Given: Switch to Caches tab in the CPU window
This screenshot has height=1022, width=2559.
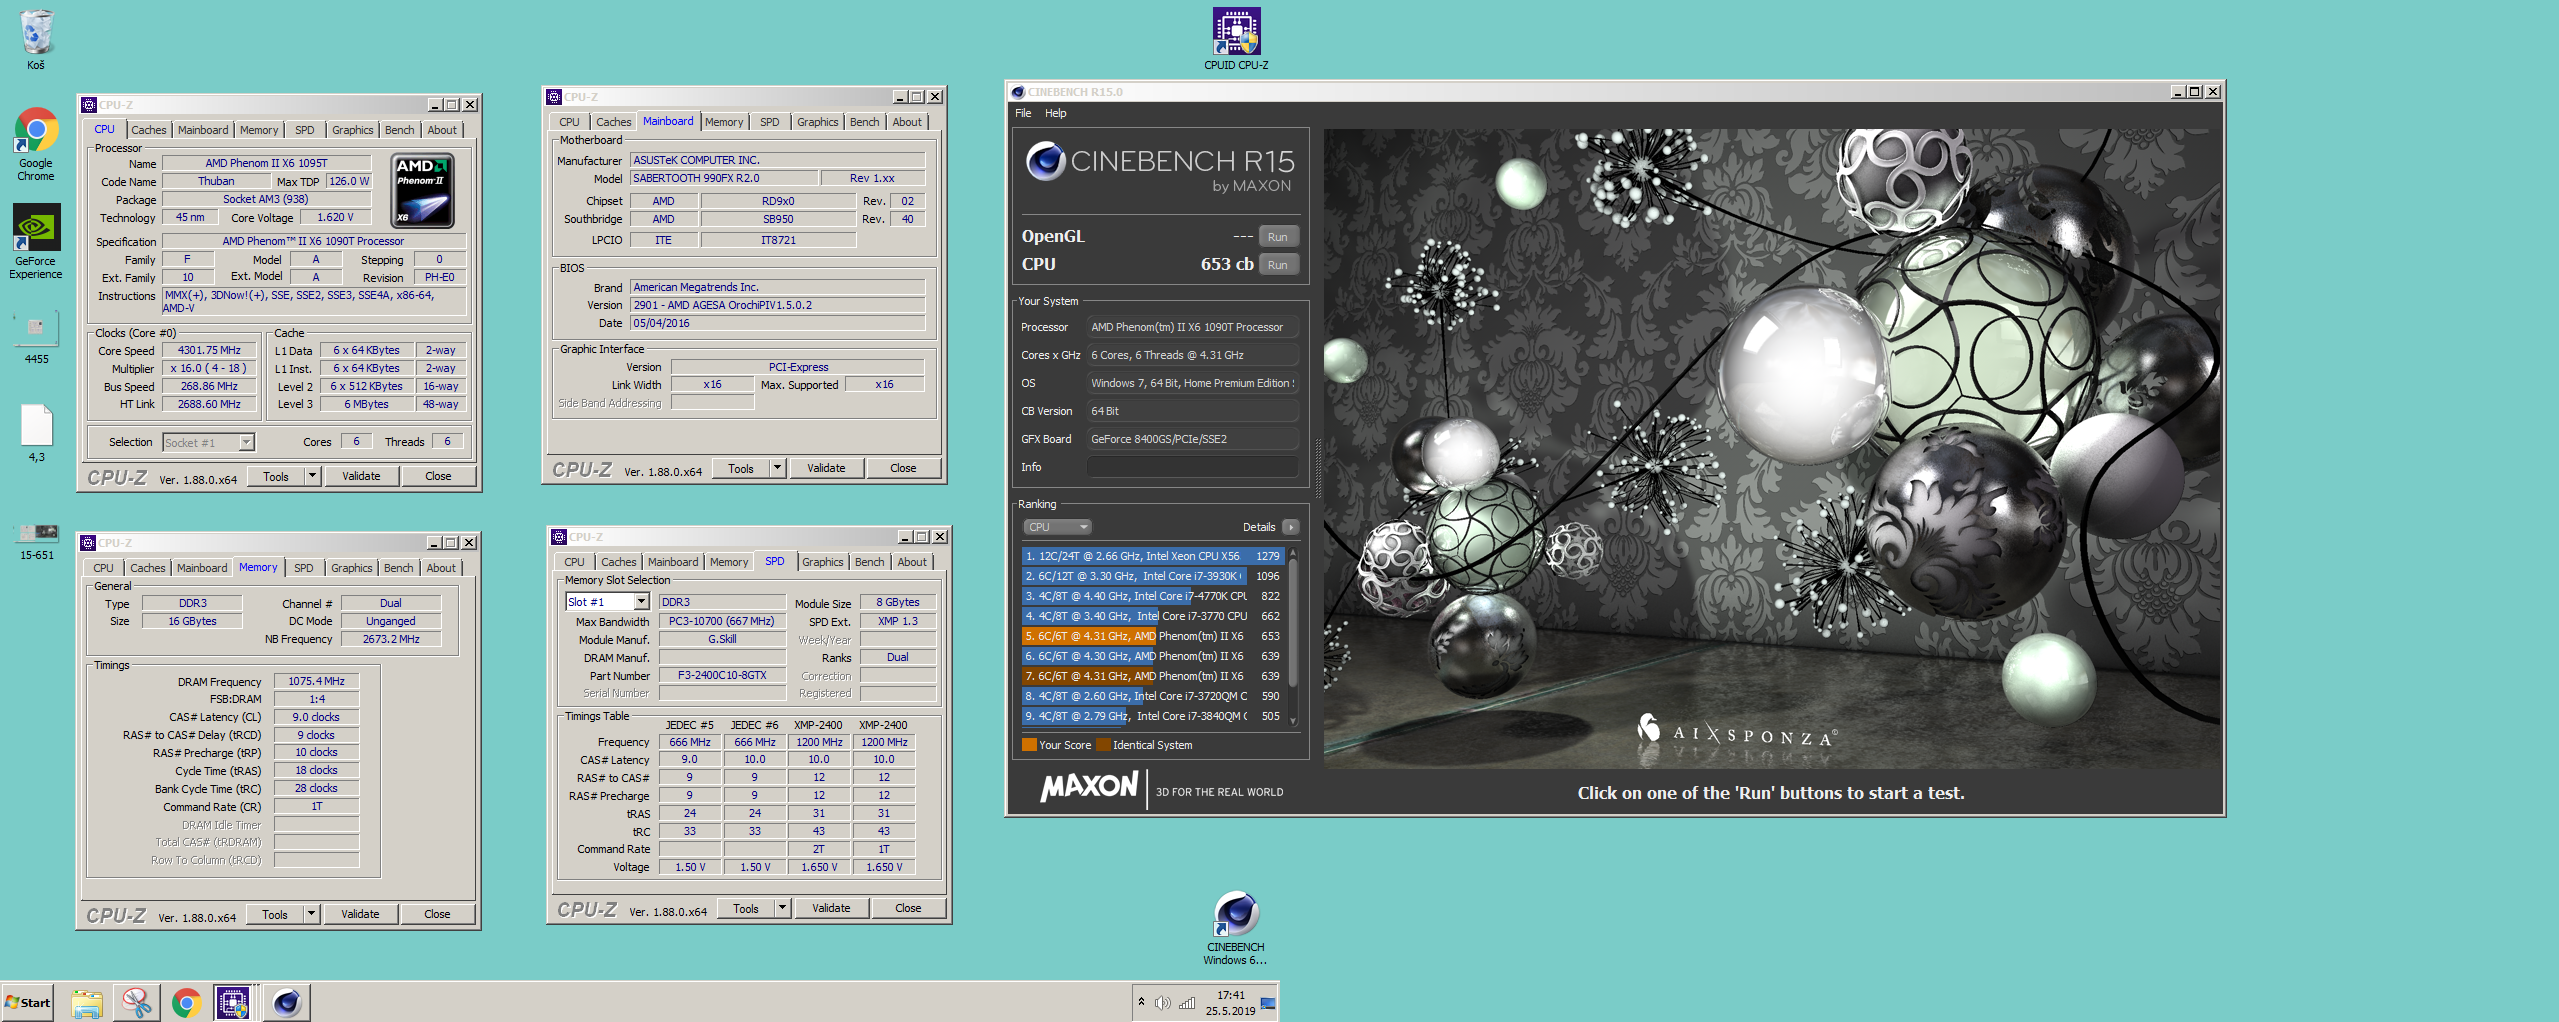Looking at the screenshot, I should tap(148, 130).
